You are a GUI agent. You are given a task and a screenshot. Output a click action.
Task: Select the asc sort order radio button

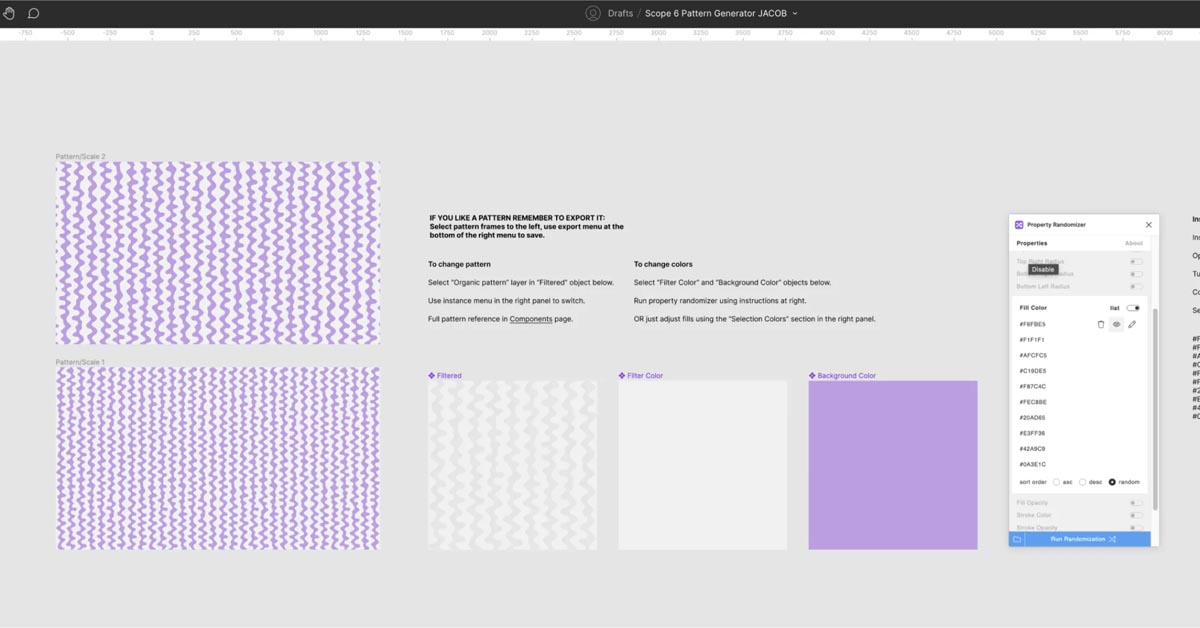1057,482
